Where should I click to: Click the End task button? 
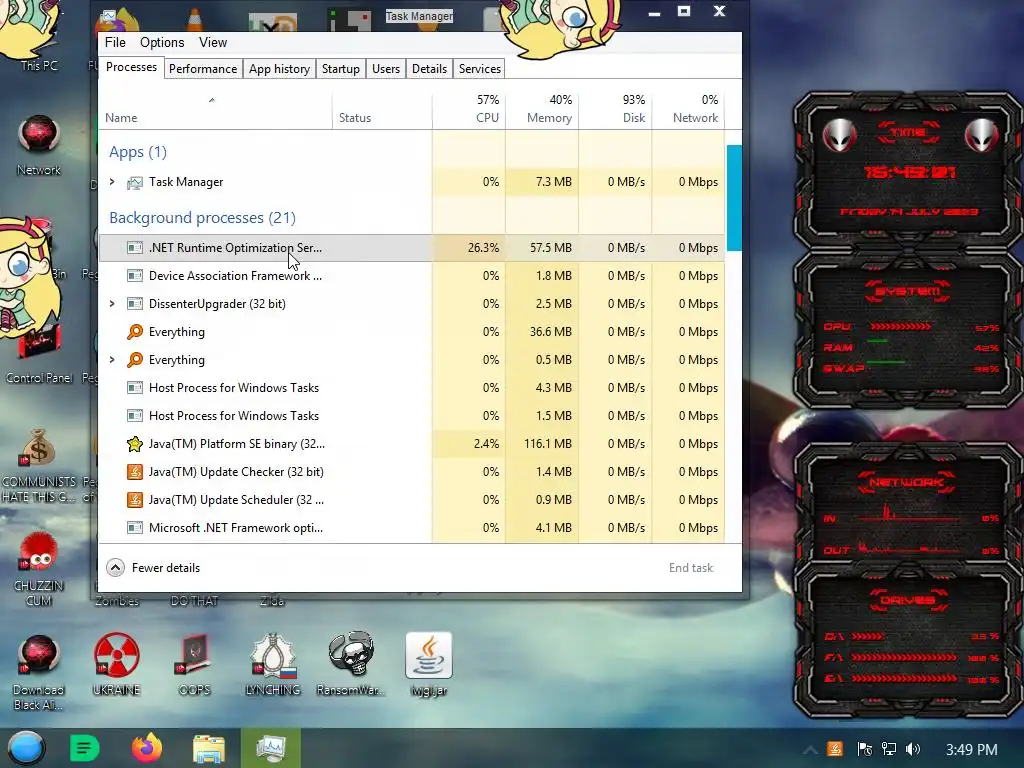pyautogui.click(x=691, y=568)
